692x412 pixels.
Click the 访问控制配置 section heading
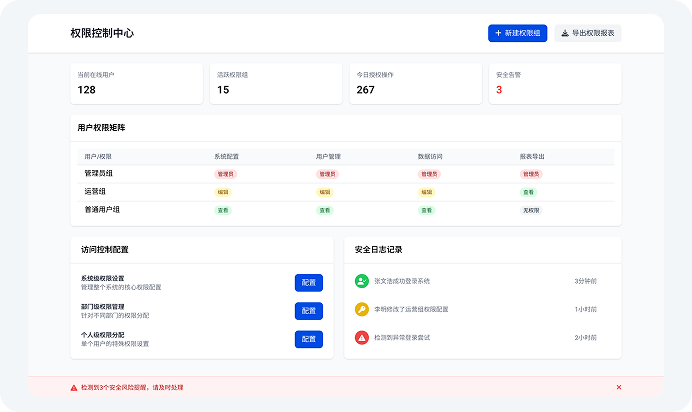pyautogui.click(x=105, y=250)
